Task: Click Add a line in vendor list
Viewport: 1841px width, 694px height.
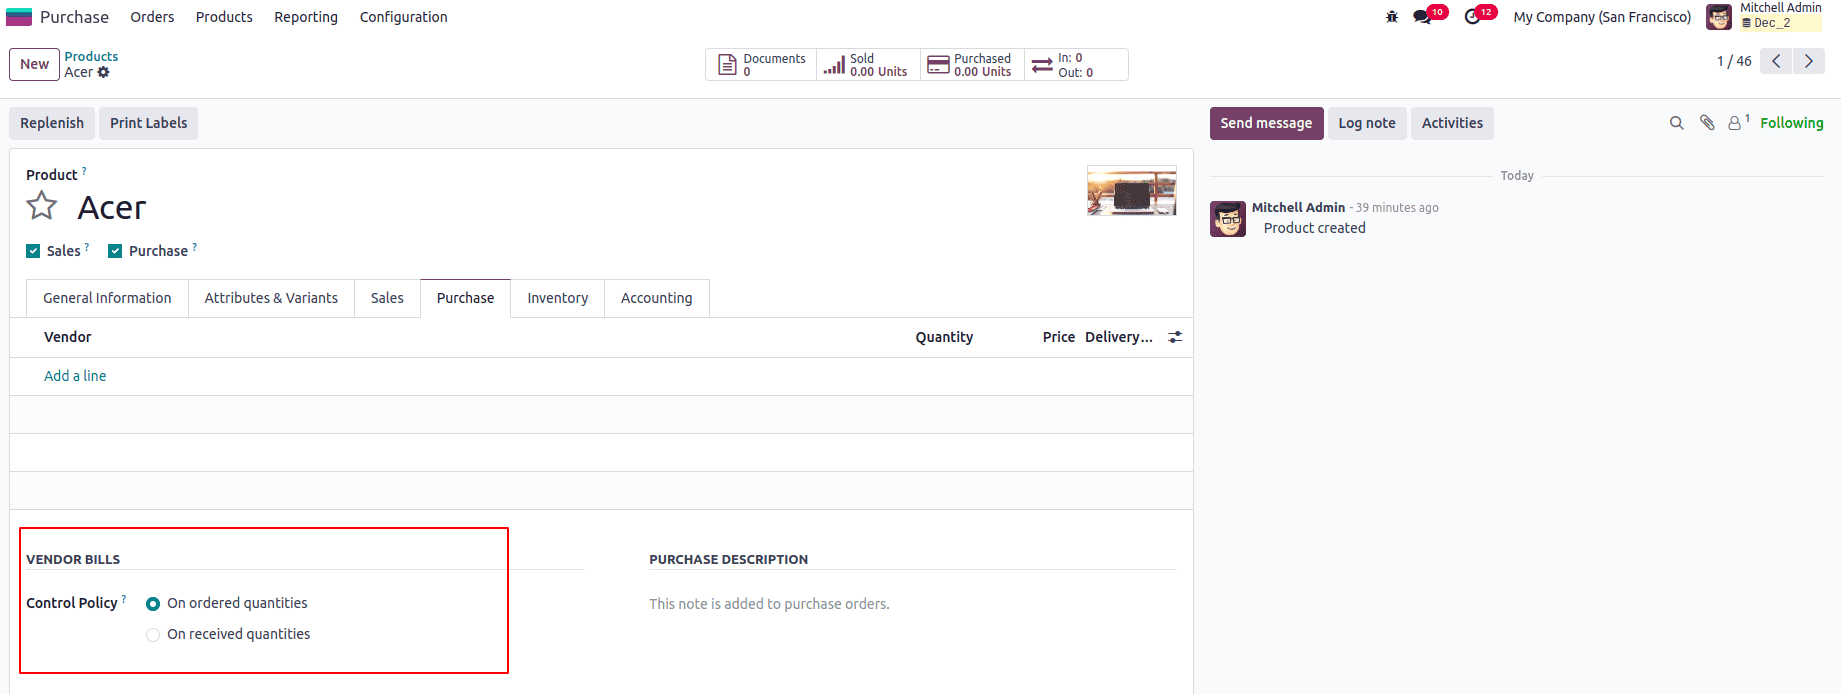Action: pos(75,376)
